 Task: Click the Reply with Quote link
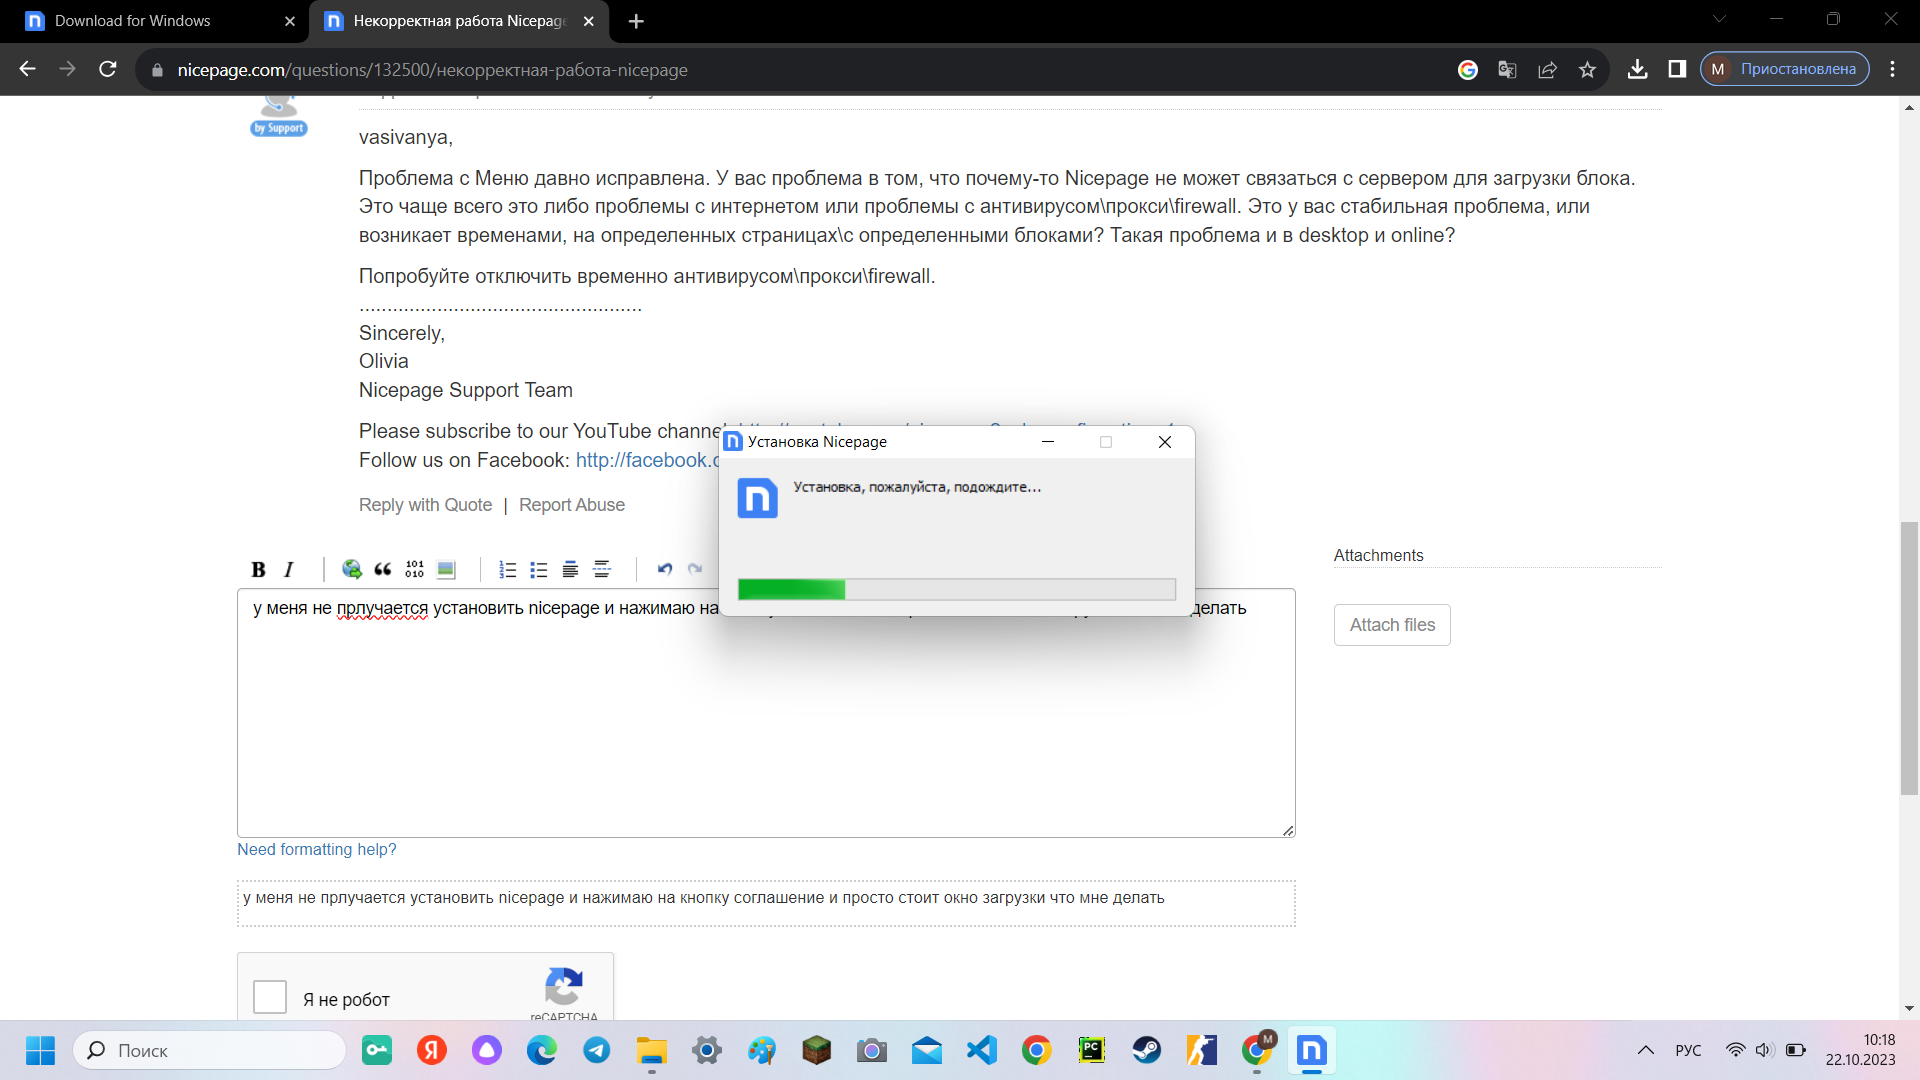(425, 504)
